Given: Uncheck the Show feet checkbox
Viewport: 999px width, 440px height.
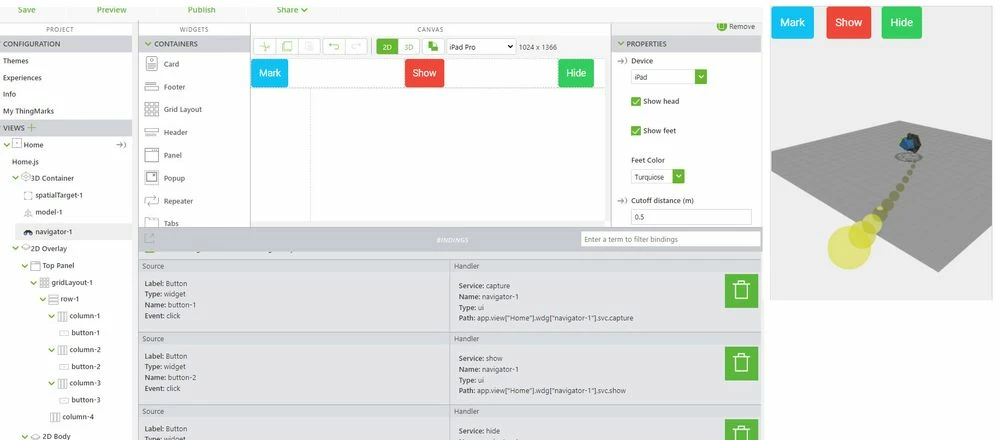Looking at the screenshot, I should pos(636,131).
